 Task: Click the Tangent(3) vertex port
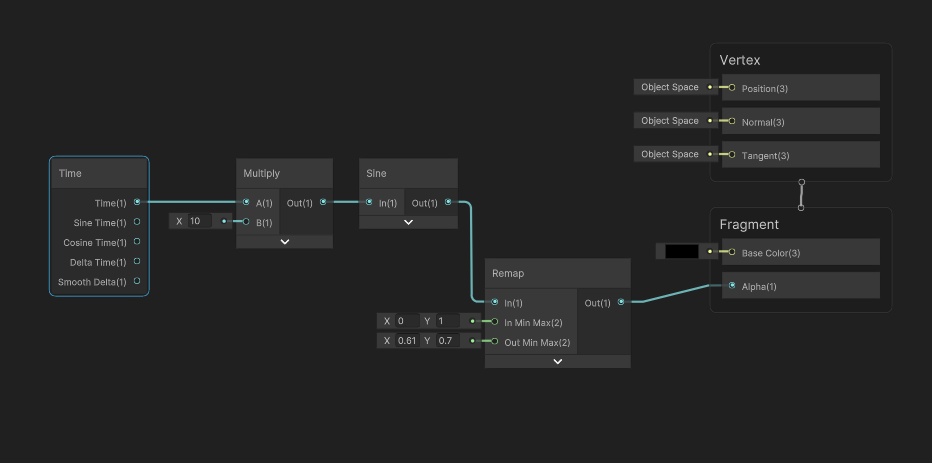pyautogui.click(x=732, y=154)
